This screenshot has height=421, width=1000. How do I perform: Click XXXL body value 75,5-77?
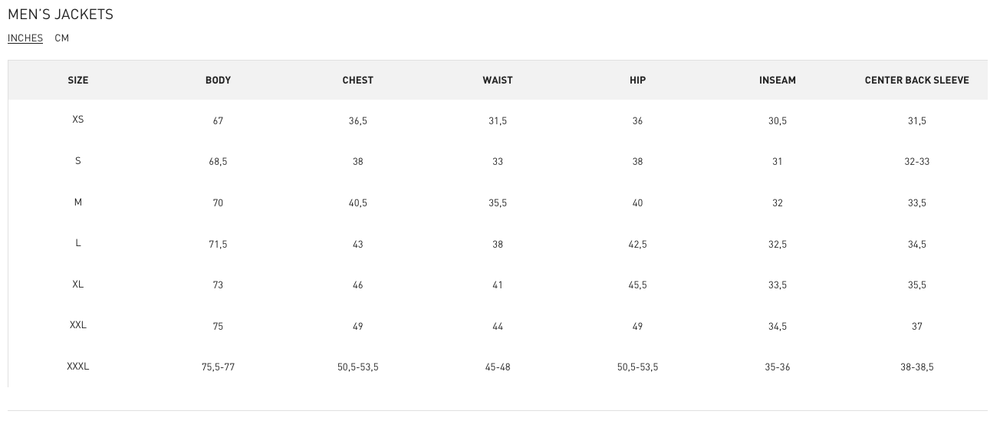tap(218, 367)
